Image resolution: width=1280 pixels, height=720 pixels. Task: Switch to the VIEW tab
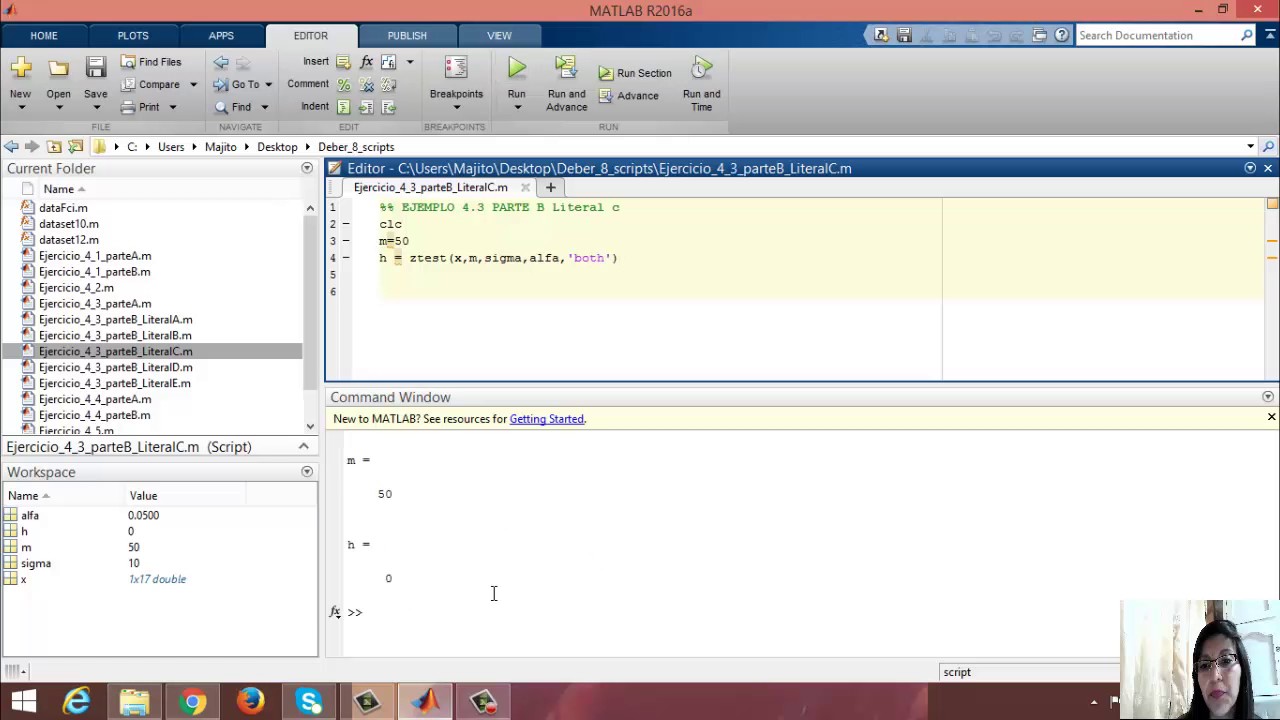[499, 36]
